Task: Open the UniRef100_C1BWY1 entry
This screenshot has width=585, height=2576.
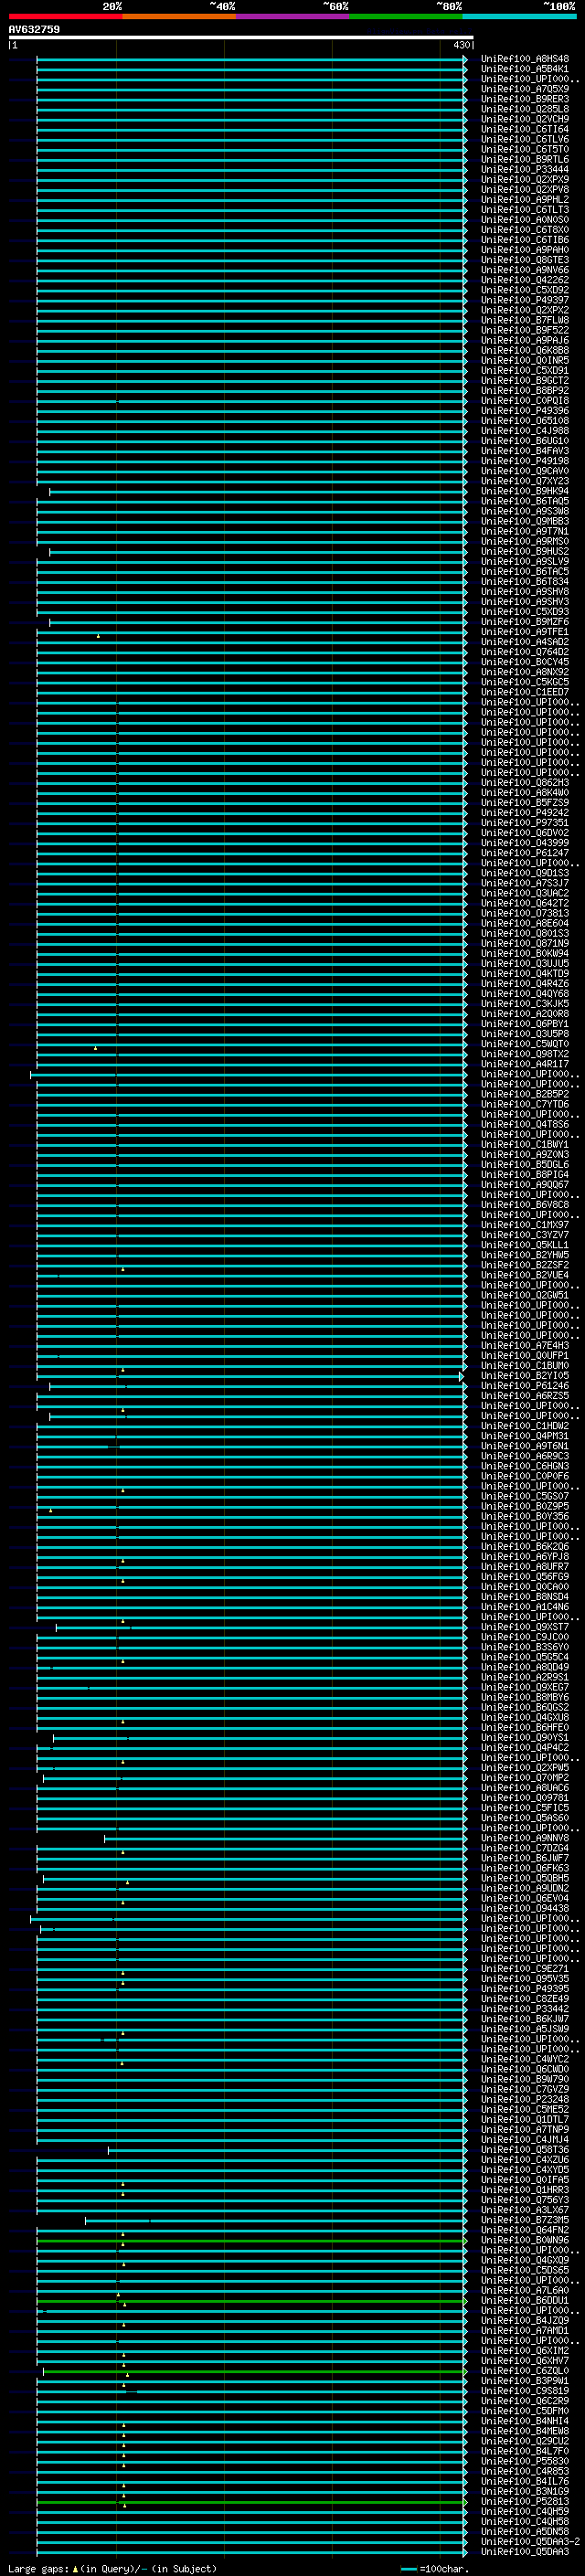Action: [x=525, y=1145]
